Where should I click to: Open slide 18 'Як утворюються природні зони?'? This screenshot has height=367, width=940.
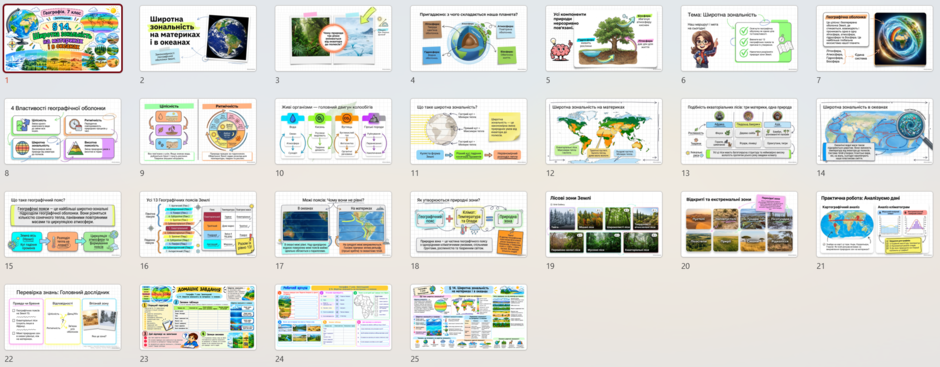point(469,224)
